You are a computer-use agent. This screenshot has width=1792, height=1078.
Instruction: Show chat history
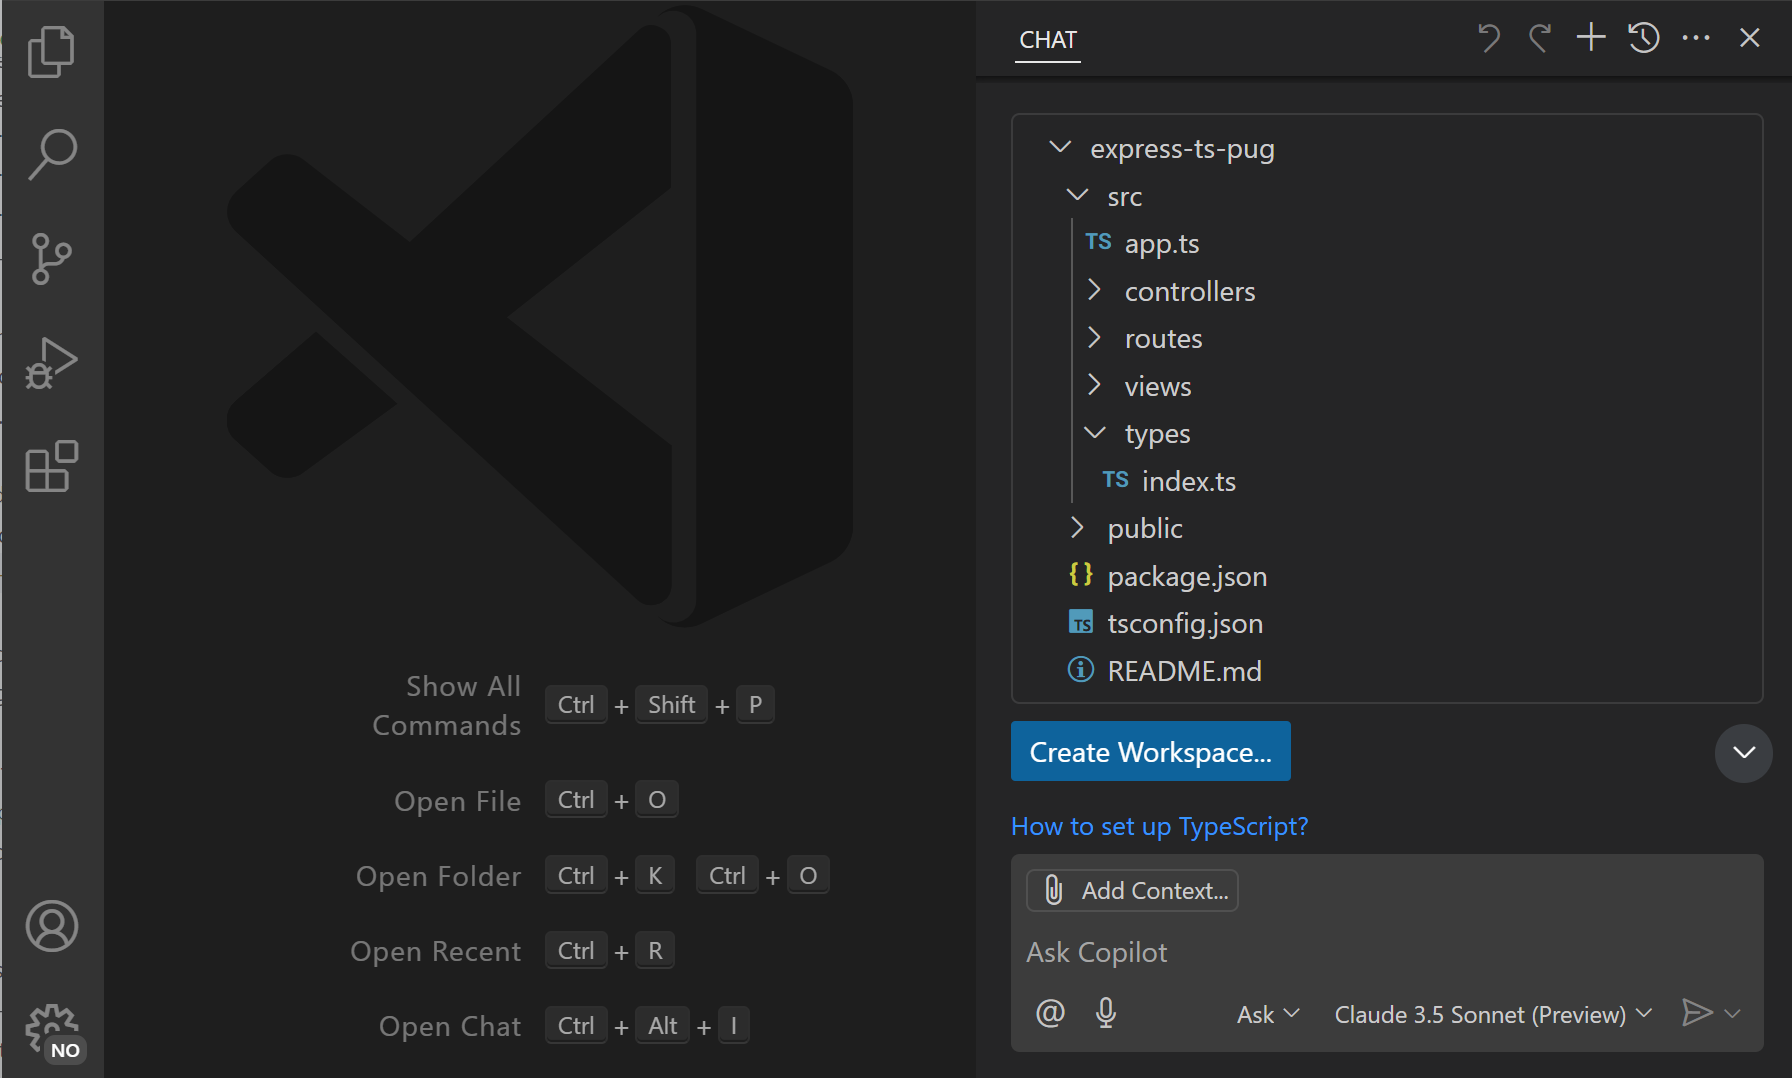pos(1642,37)
